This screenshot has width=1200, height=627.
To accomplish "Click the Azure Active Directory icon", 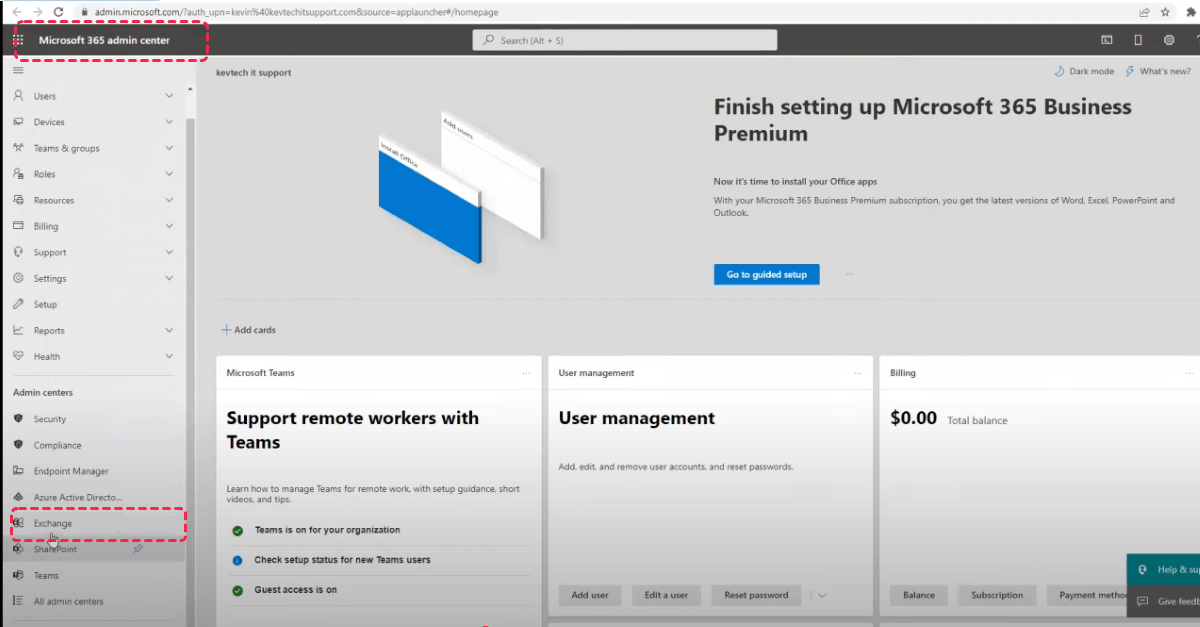I will tap(18, 497).
